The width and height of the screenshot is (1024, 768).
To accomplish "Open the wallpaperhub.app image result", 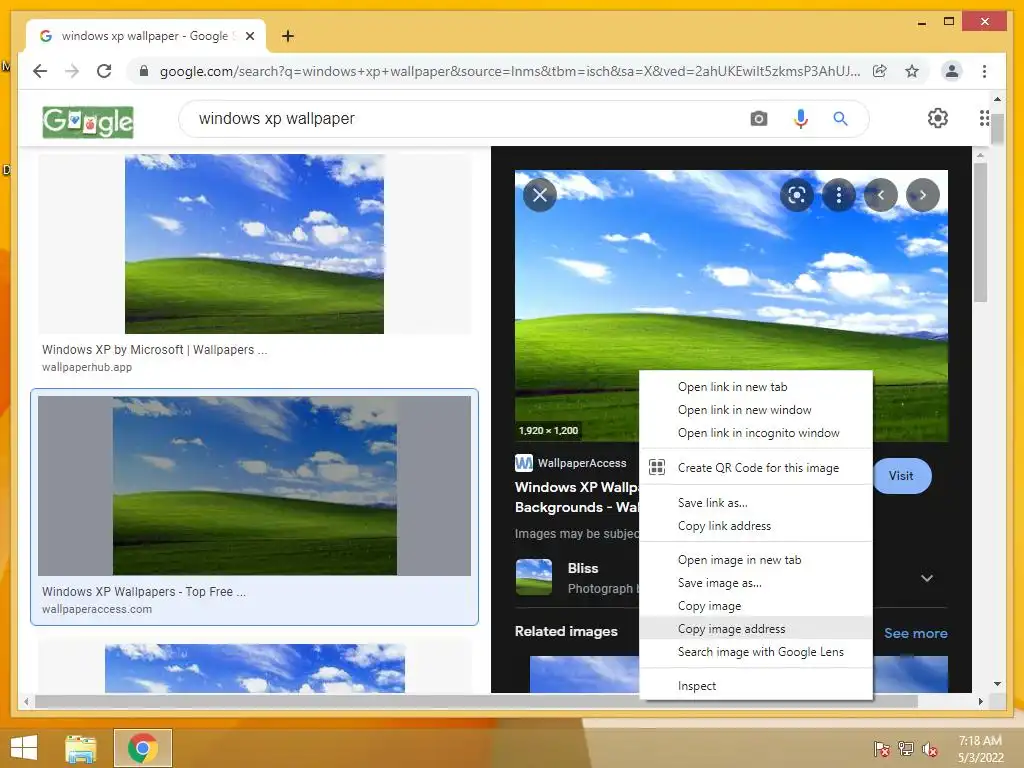I will (254, 244).
